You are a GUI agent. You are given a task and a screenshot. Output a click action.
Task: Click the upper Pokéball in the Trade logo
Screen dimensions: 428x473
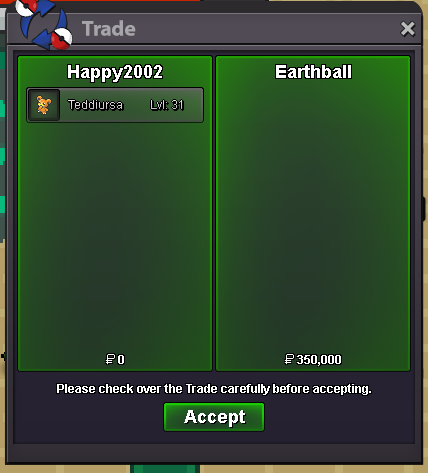coord(25,7)
